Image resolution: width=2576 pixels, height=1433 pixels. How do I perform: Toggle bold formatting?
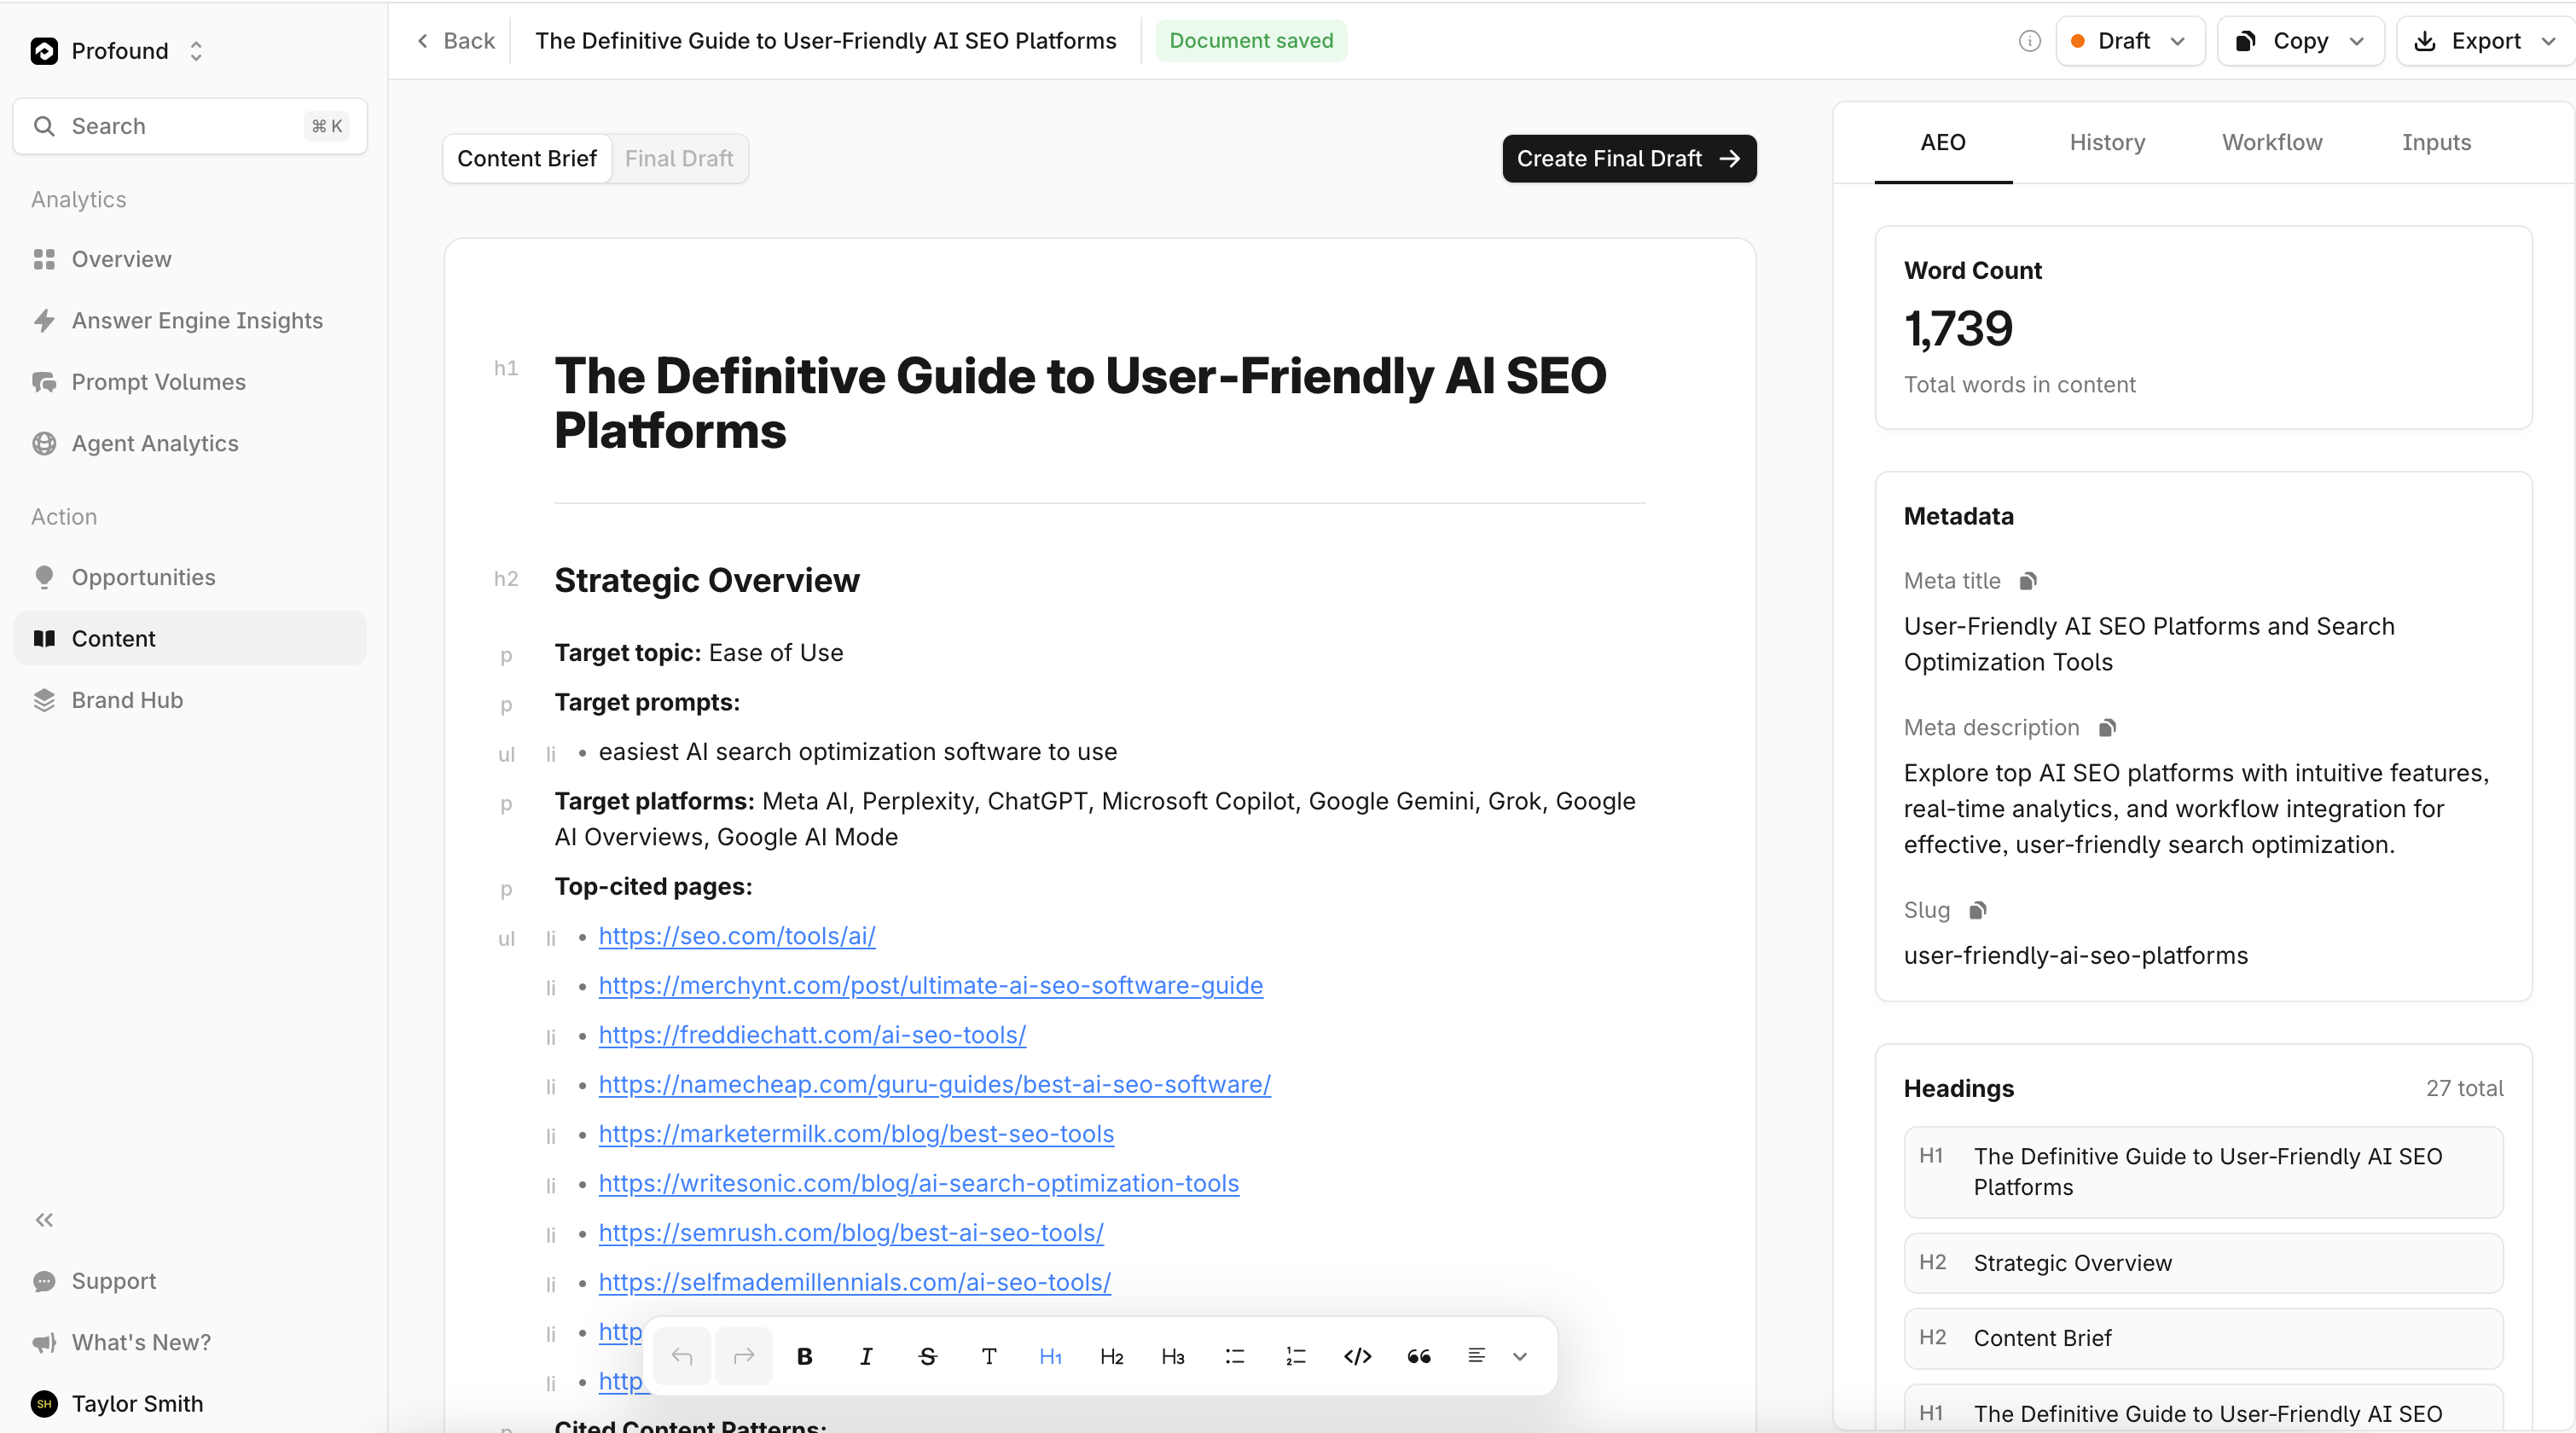click(805, 1356)
